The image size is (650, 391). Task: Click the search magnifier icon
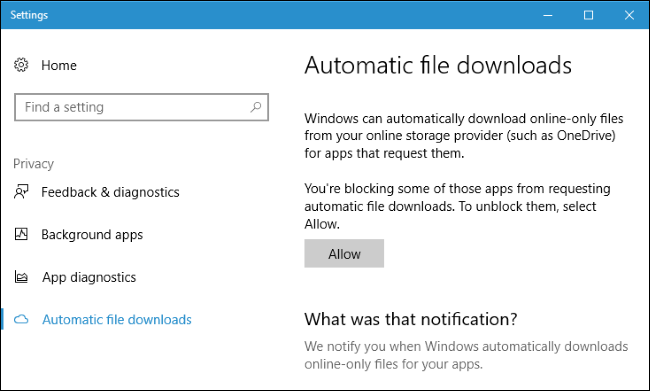256,107
